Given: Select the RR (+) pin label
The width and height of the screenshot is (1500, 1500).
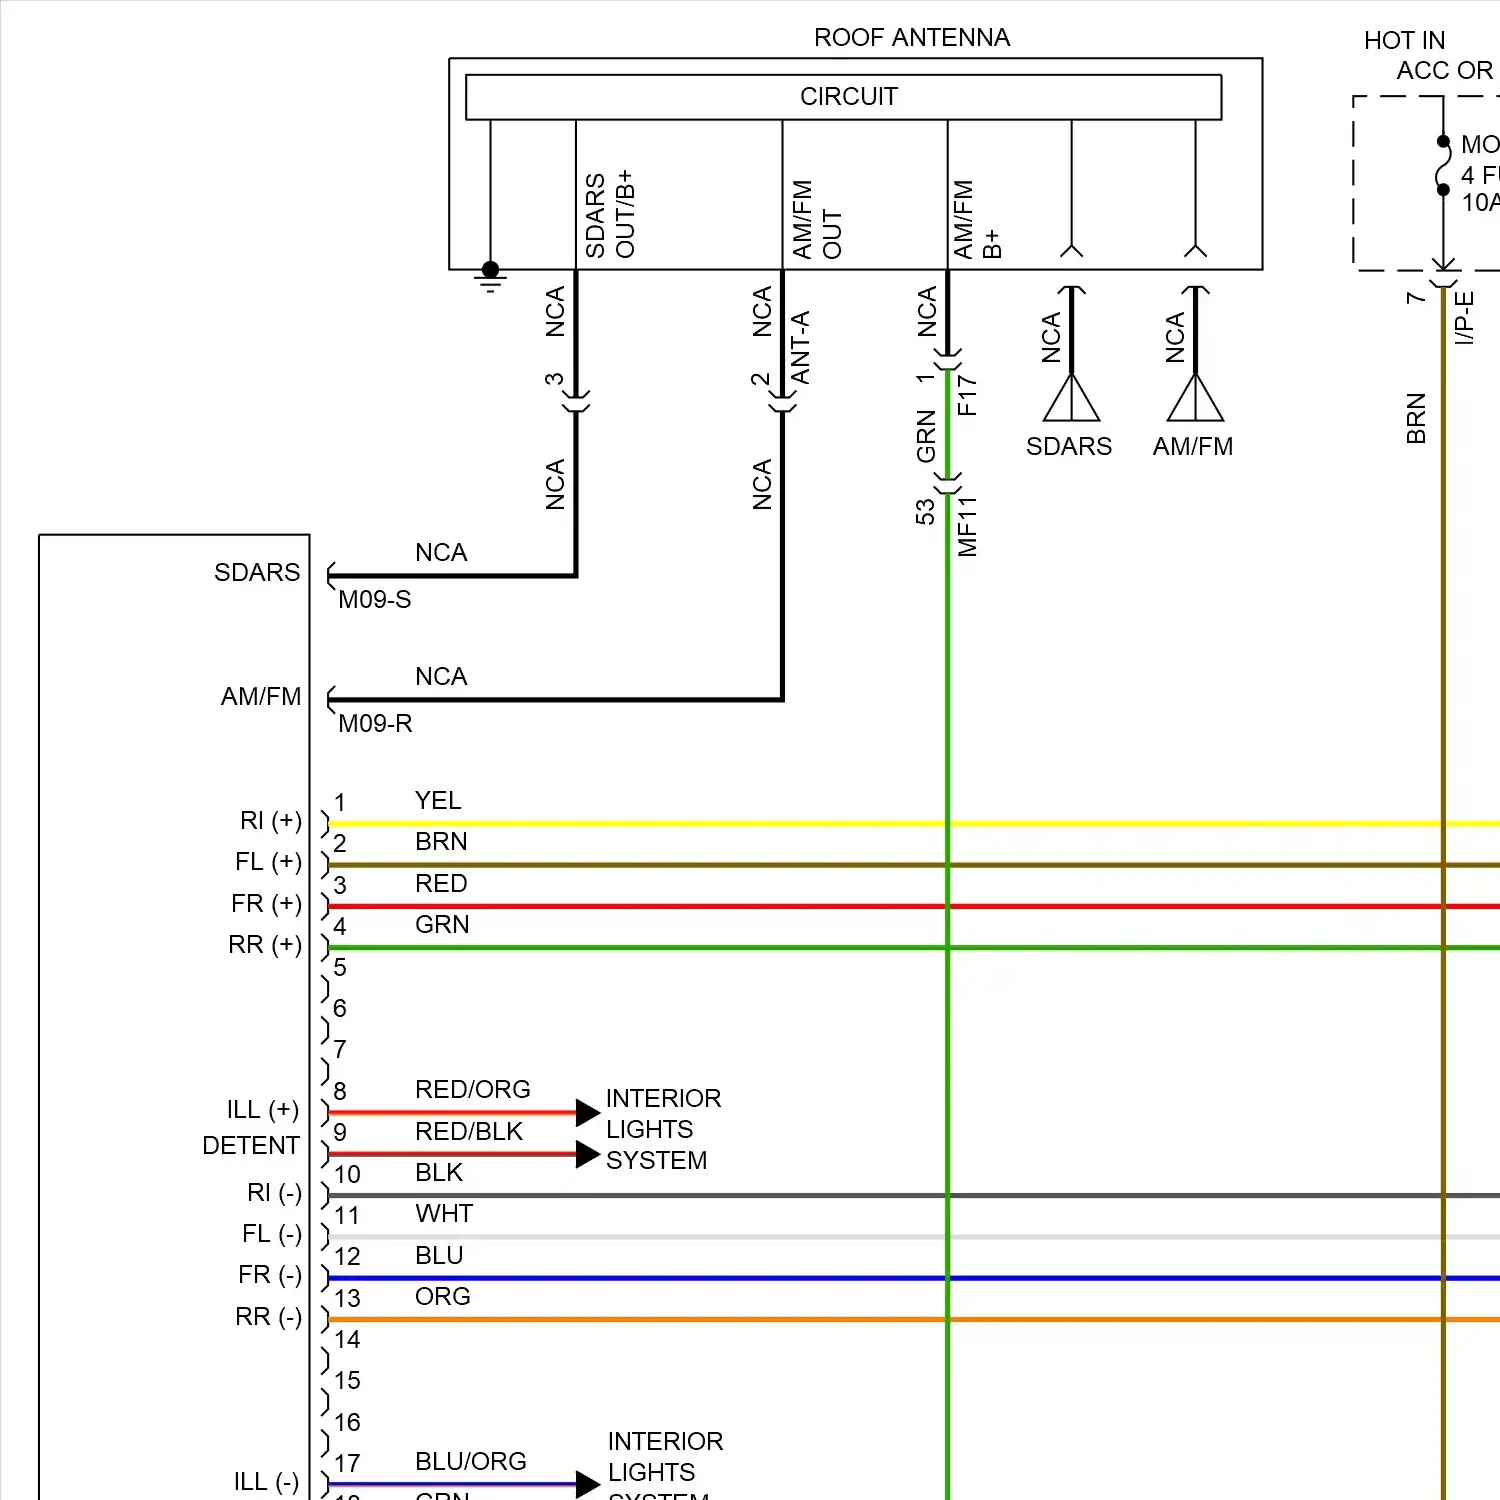Looking at the screenshot, I should pos(265,944).
